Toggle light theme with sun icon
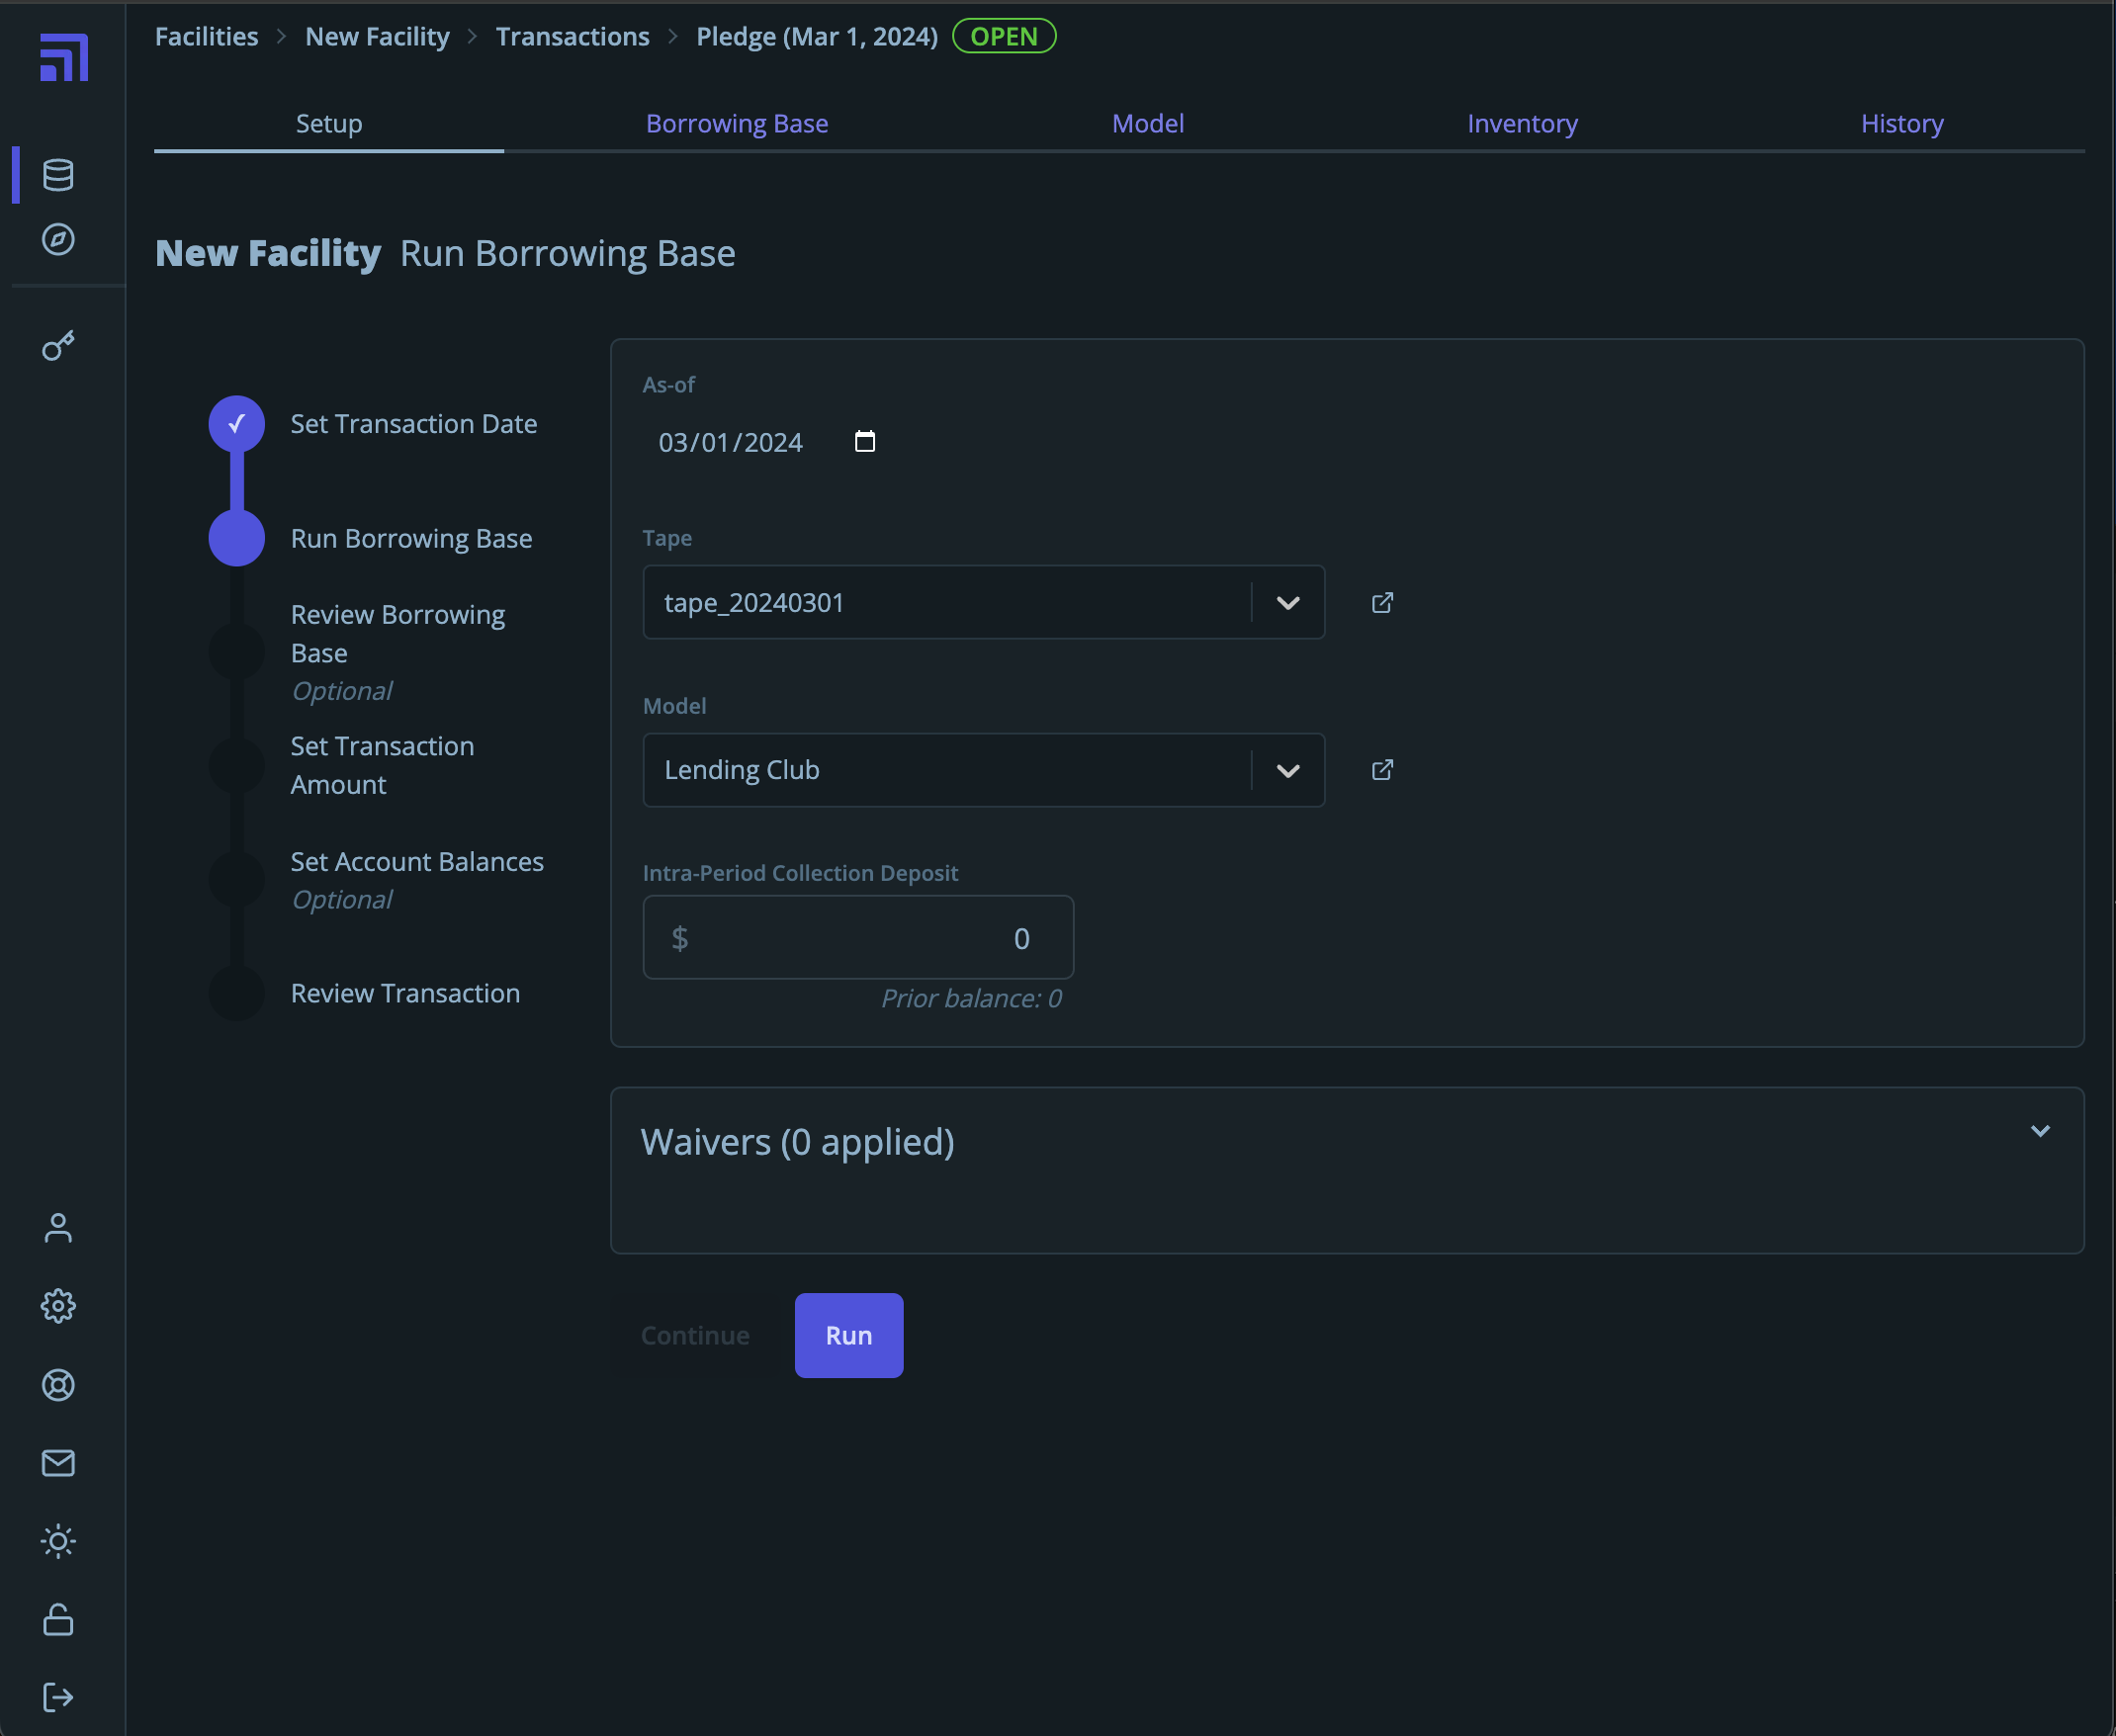 (x=58, y=1541)
